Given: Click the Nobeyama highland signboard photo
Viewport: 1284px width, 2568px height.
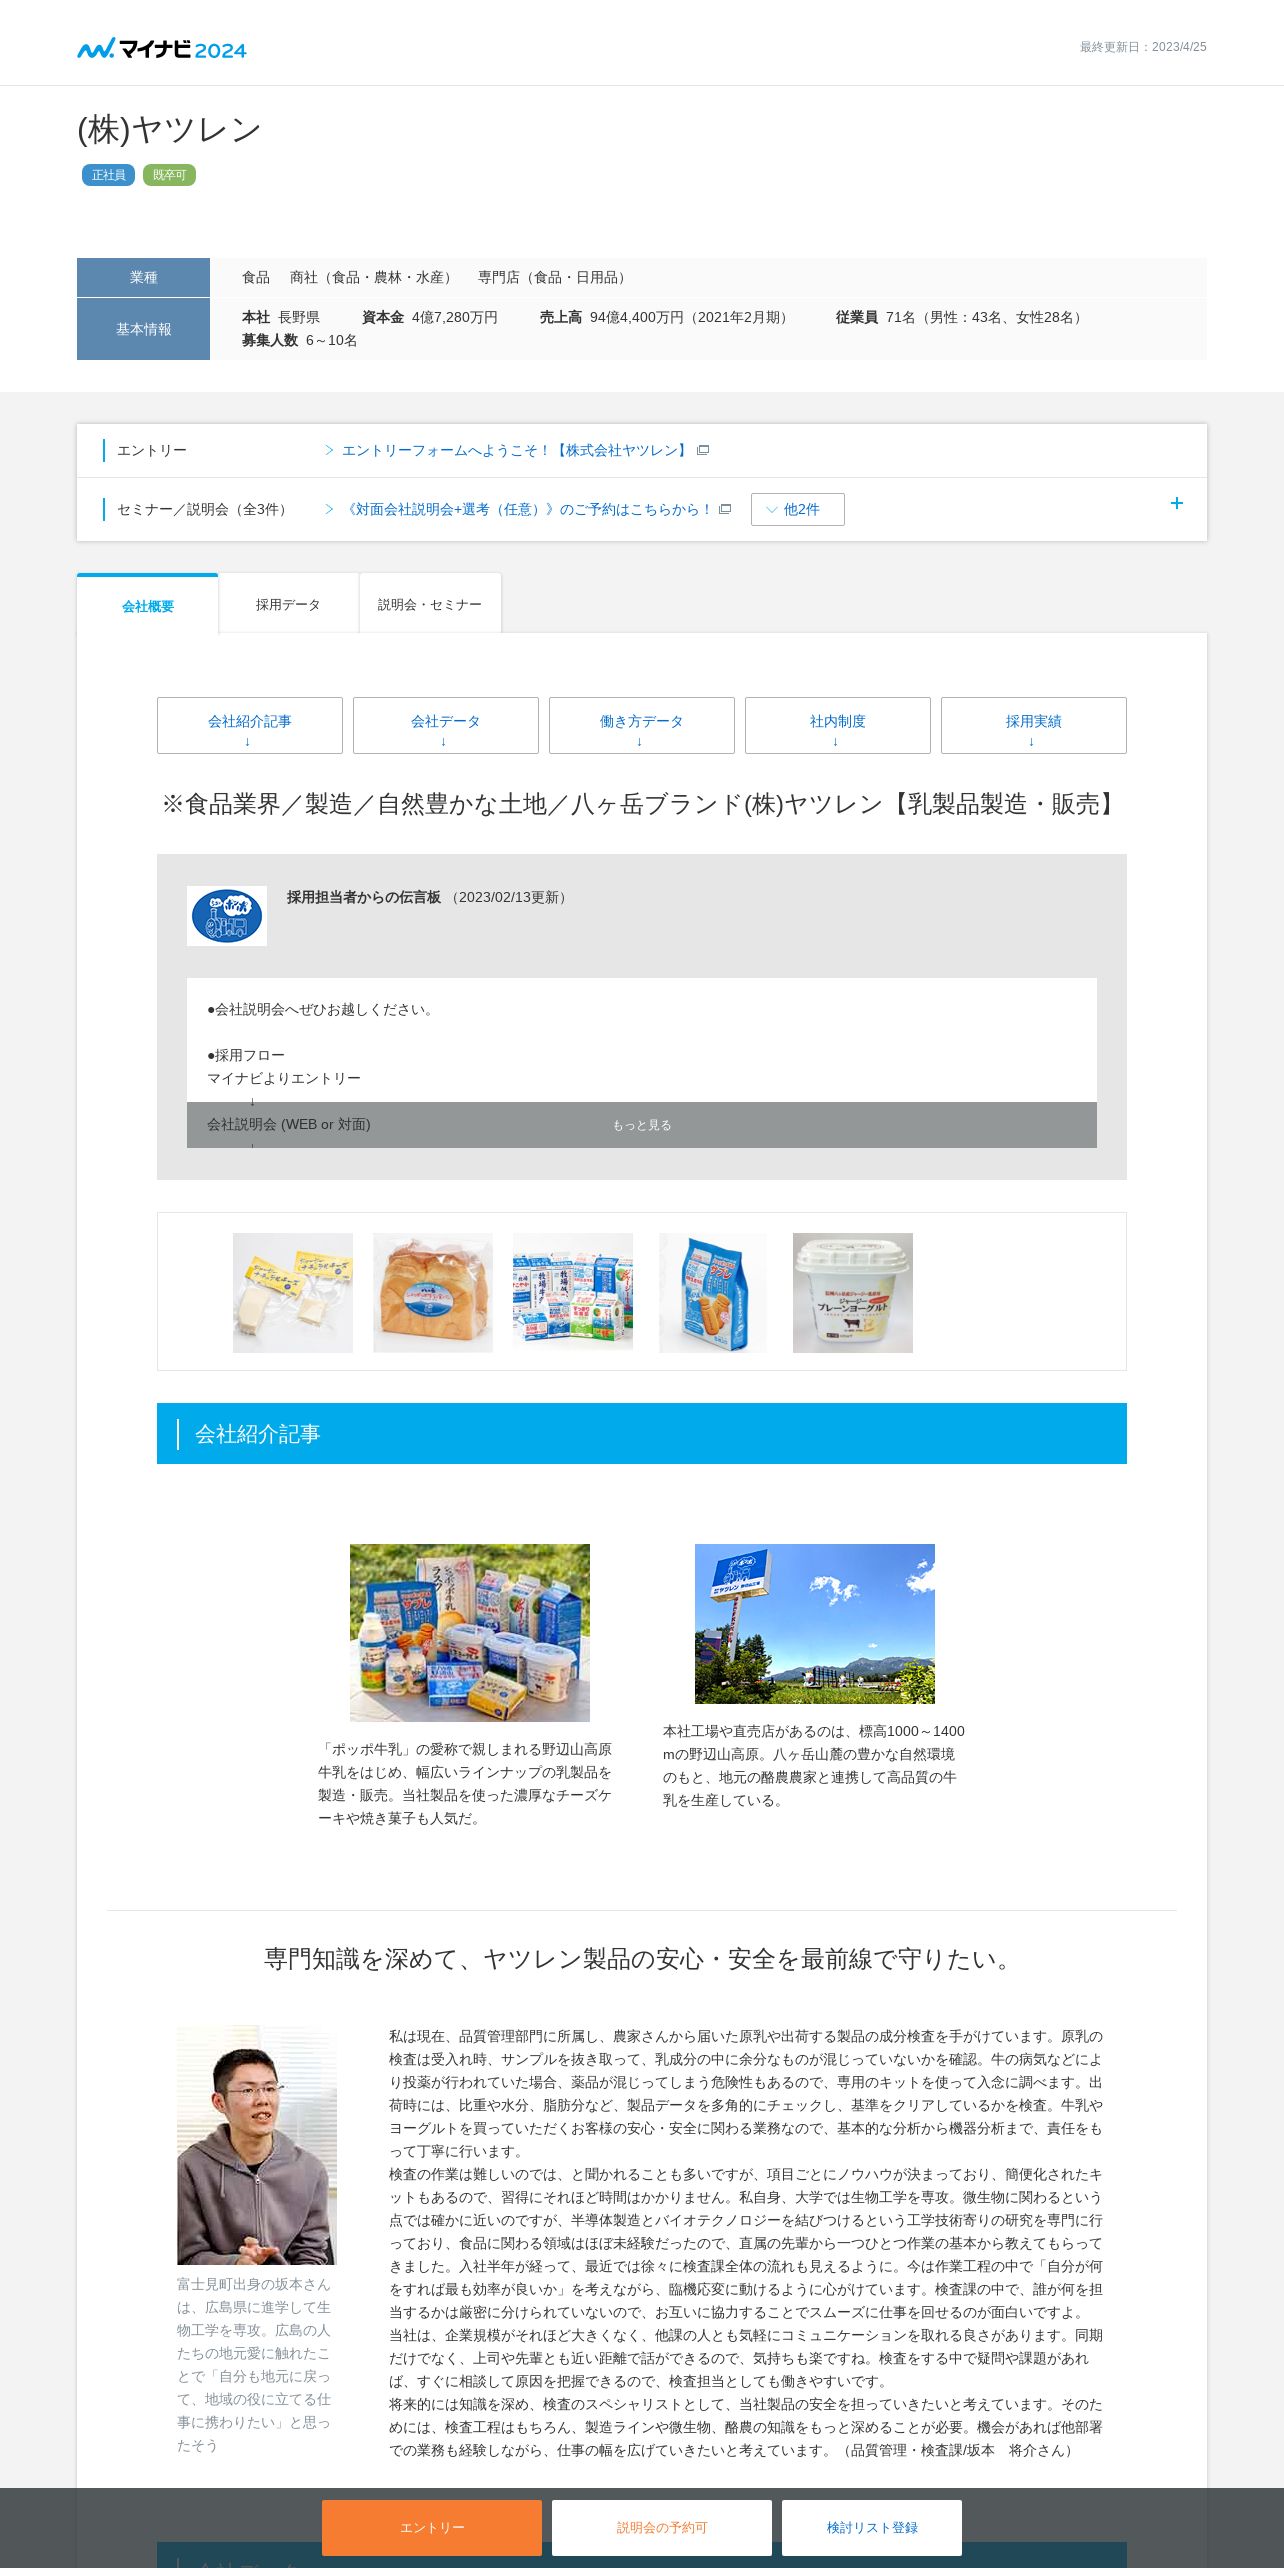Looking at the screenshot, I should [x=815, y=1624].
